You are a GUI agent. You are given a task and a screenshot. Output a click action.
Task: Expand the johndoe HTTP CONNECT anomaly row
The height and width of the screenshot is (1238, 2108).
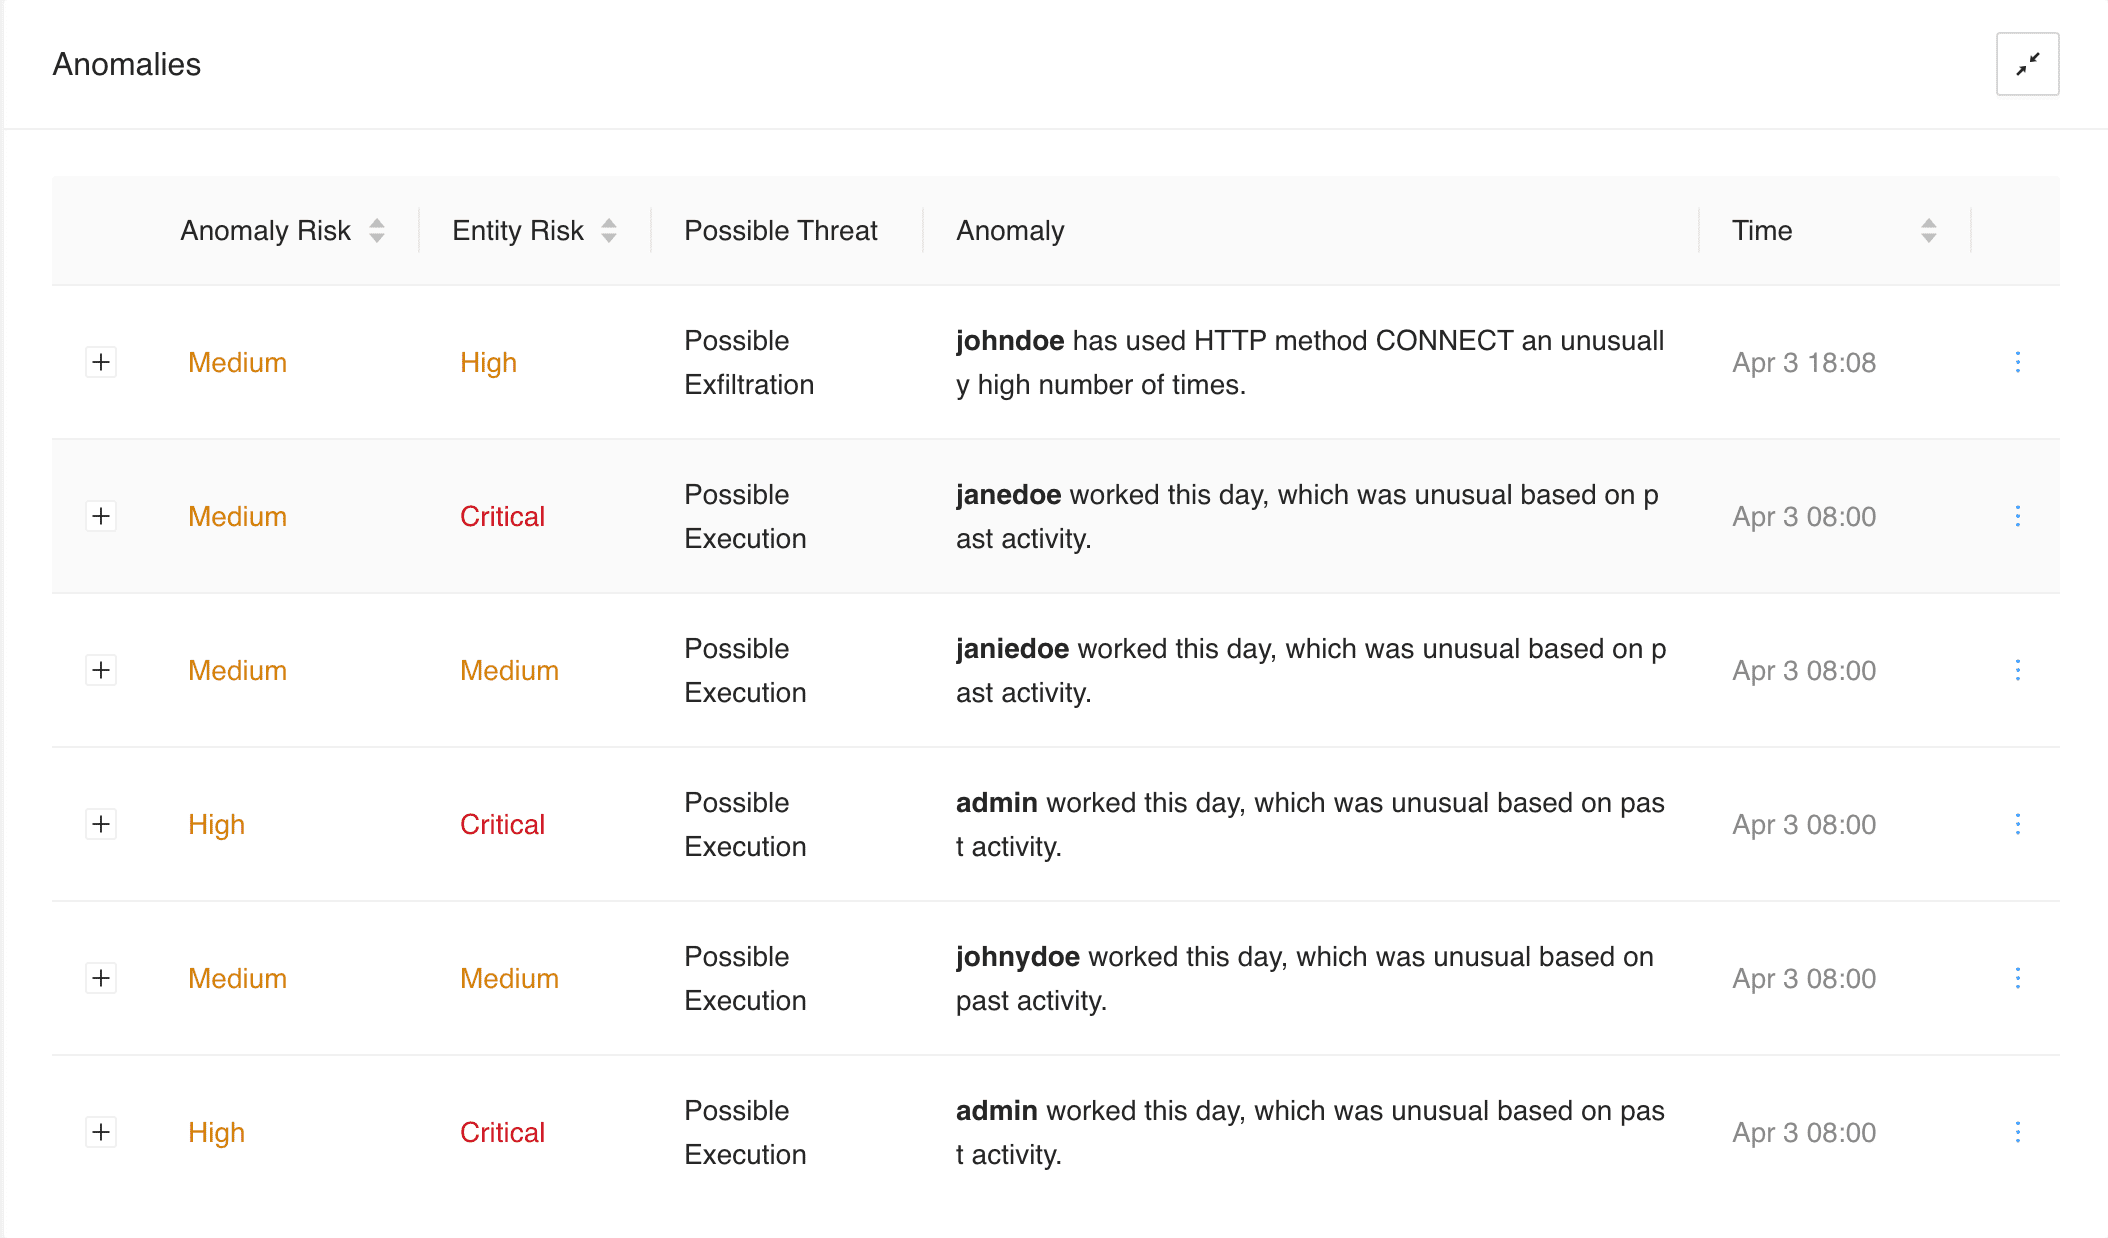pos(101,362)
